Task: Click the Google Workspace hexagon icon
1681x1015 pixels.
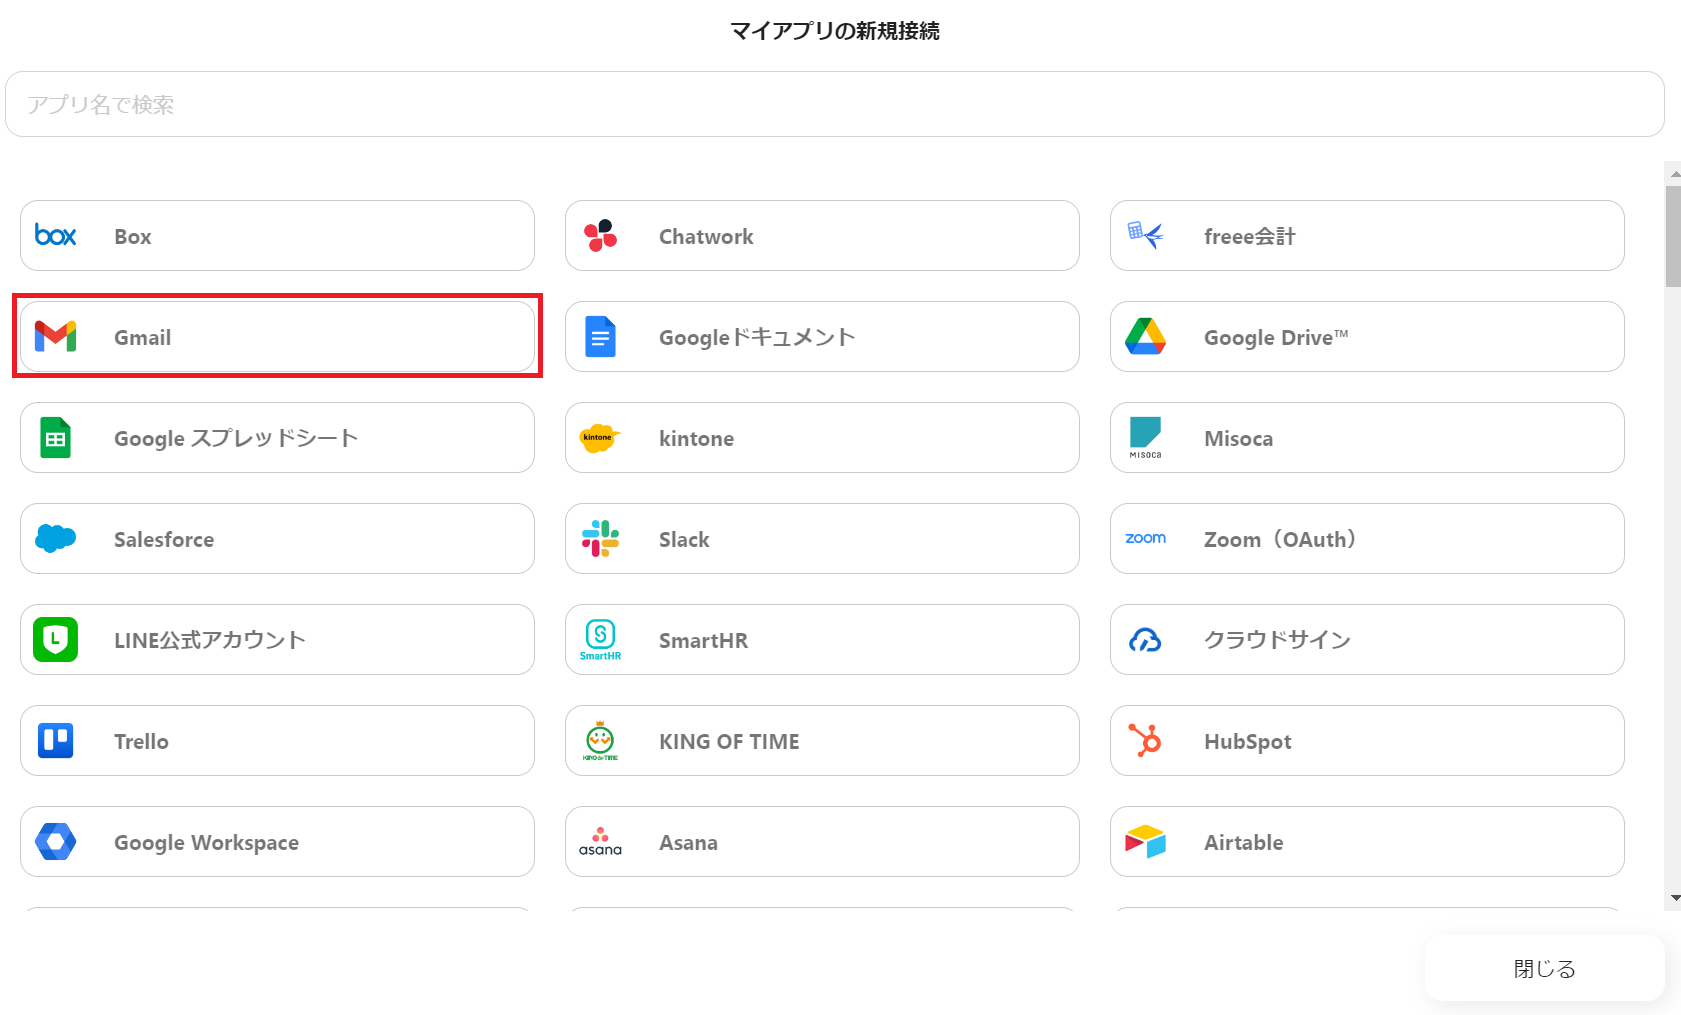Action: 55,841
